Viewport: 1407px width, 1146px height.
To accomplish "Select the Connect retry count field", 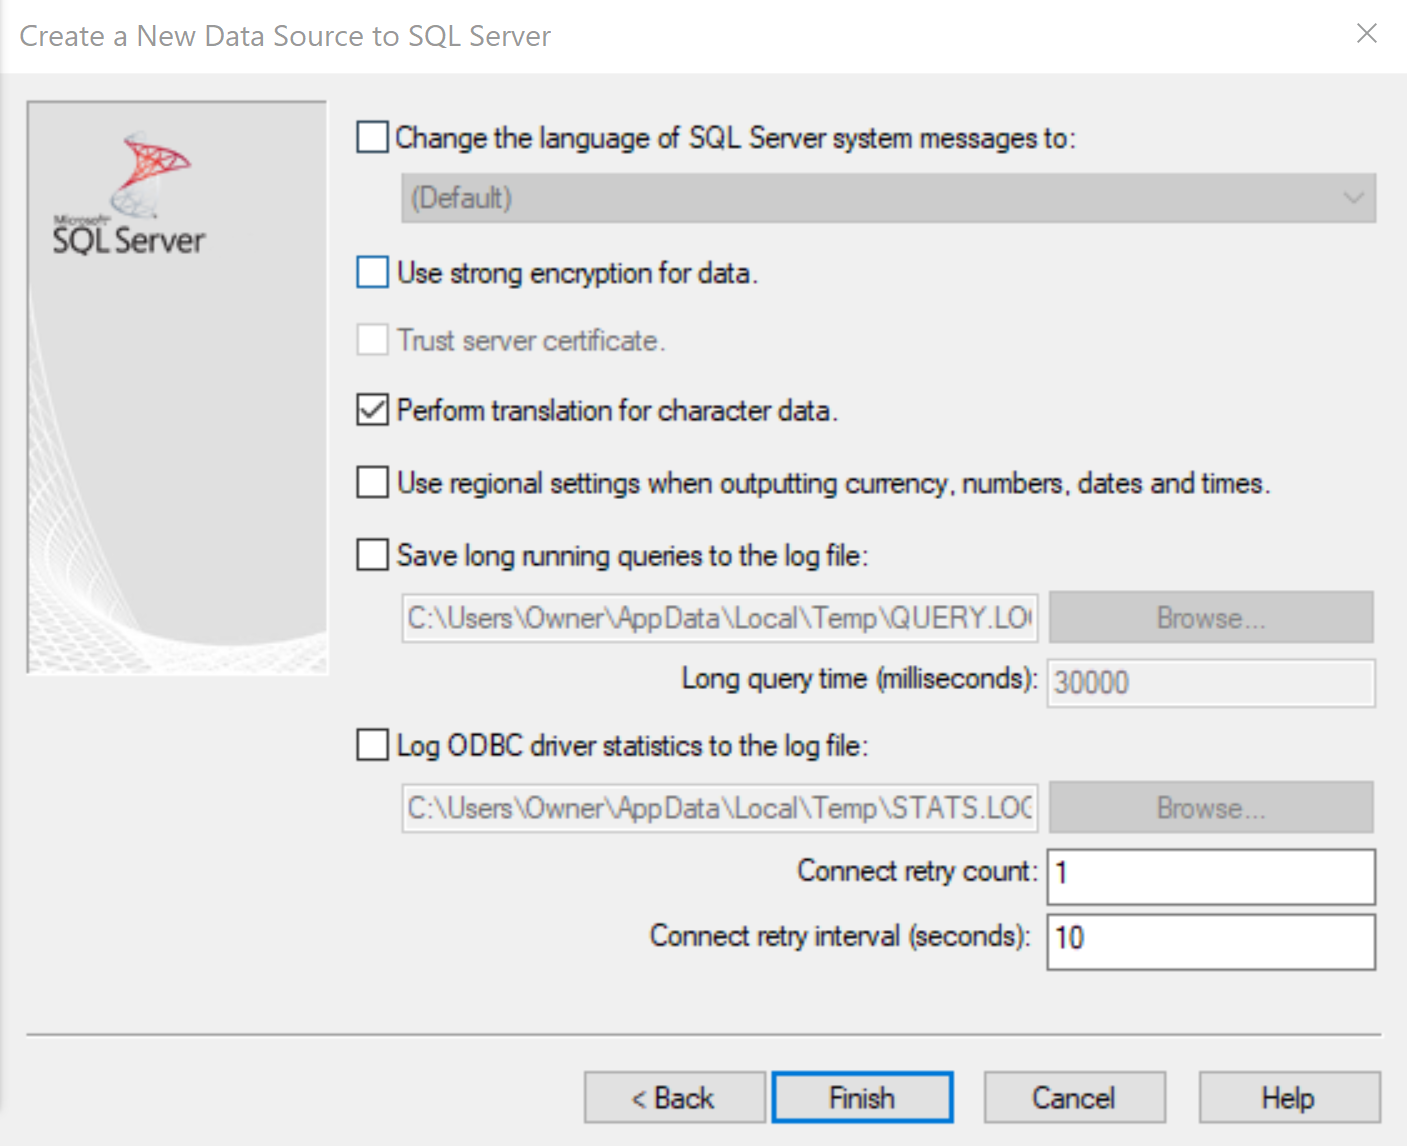I will point(1210,875).
